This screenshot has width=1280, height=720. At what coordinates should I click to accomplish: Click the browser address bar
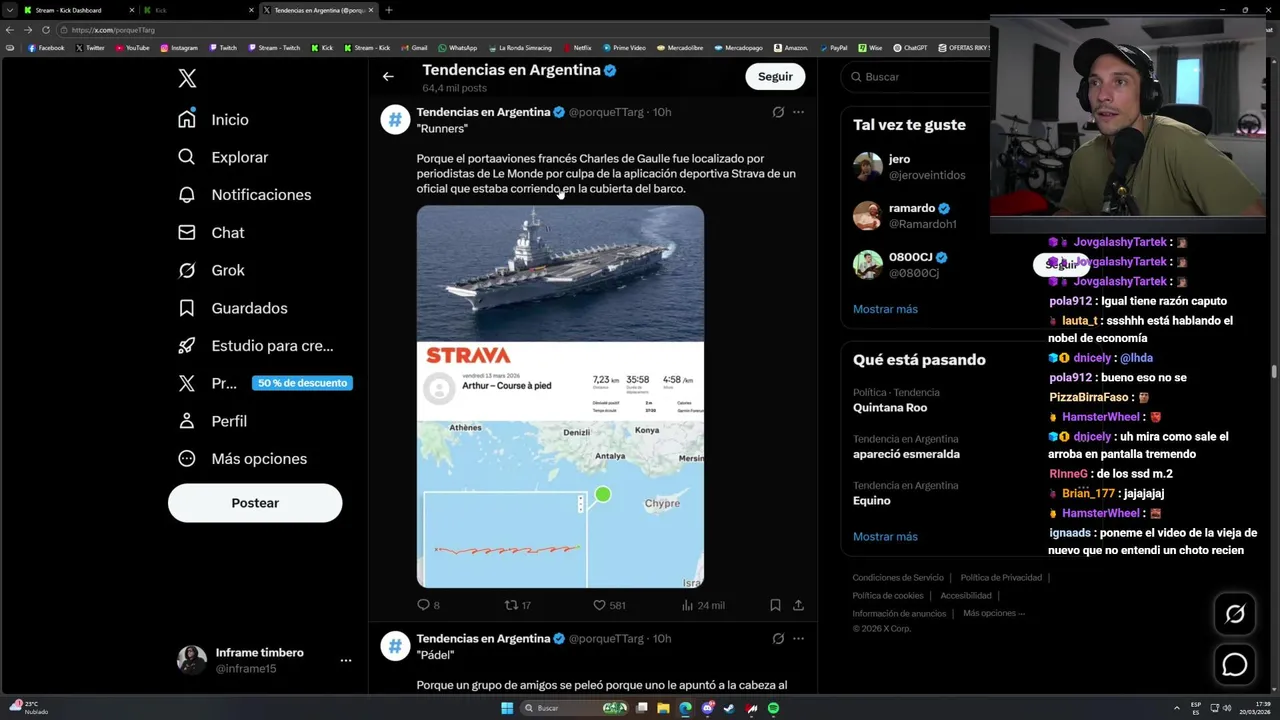[x=520, y=30]
